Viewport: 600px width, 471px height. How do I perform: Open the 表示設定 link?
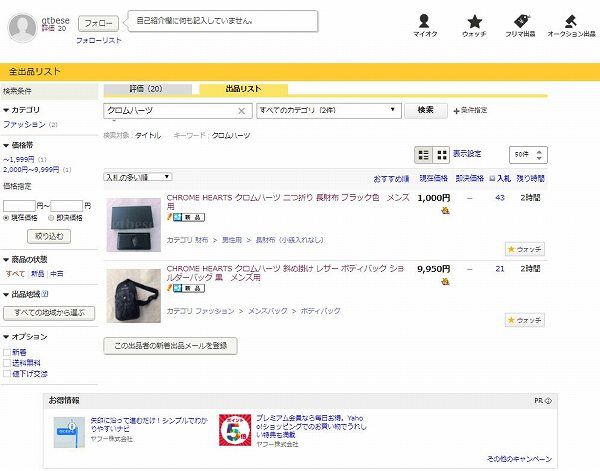[x=467, y=154]
